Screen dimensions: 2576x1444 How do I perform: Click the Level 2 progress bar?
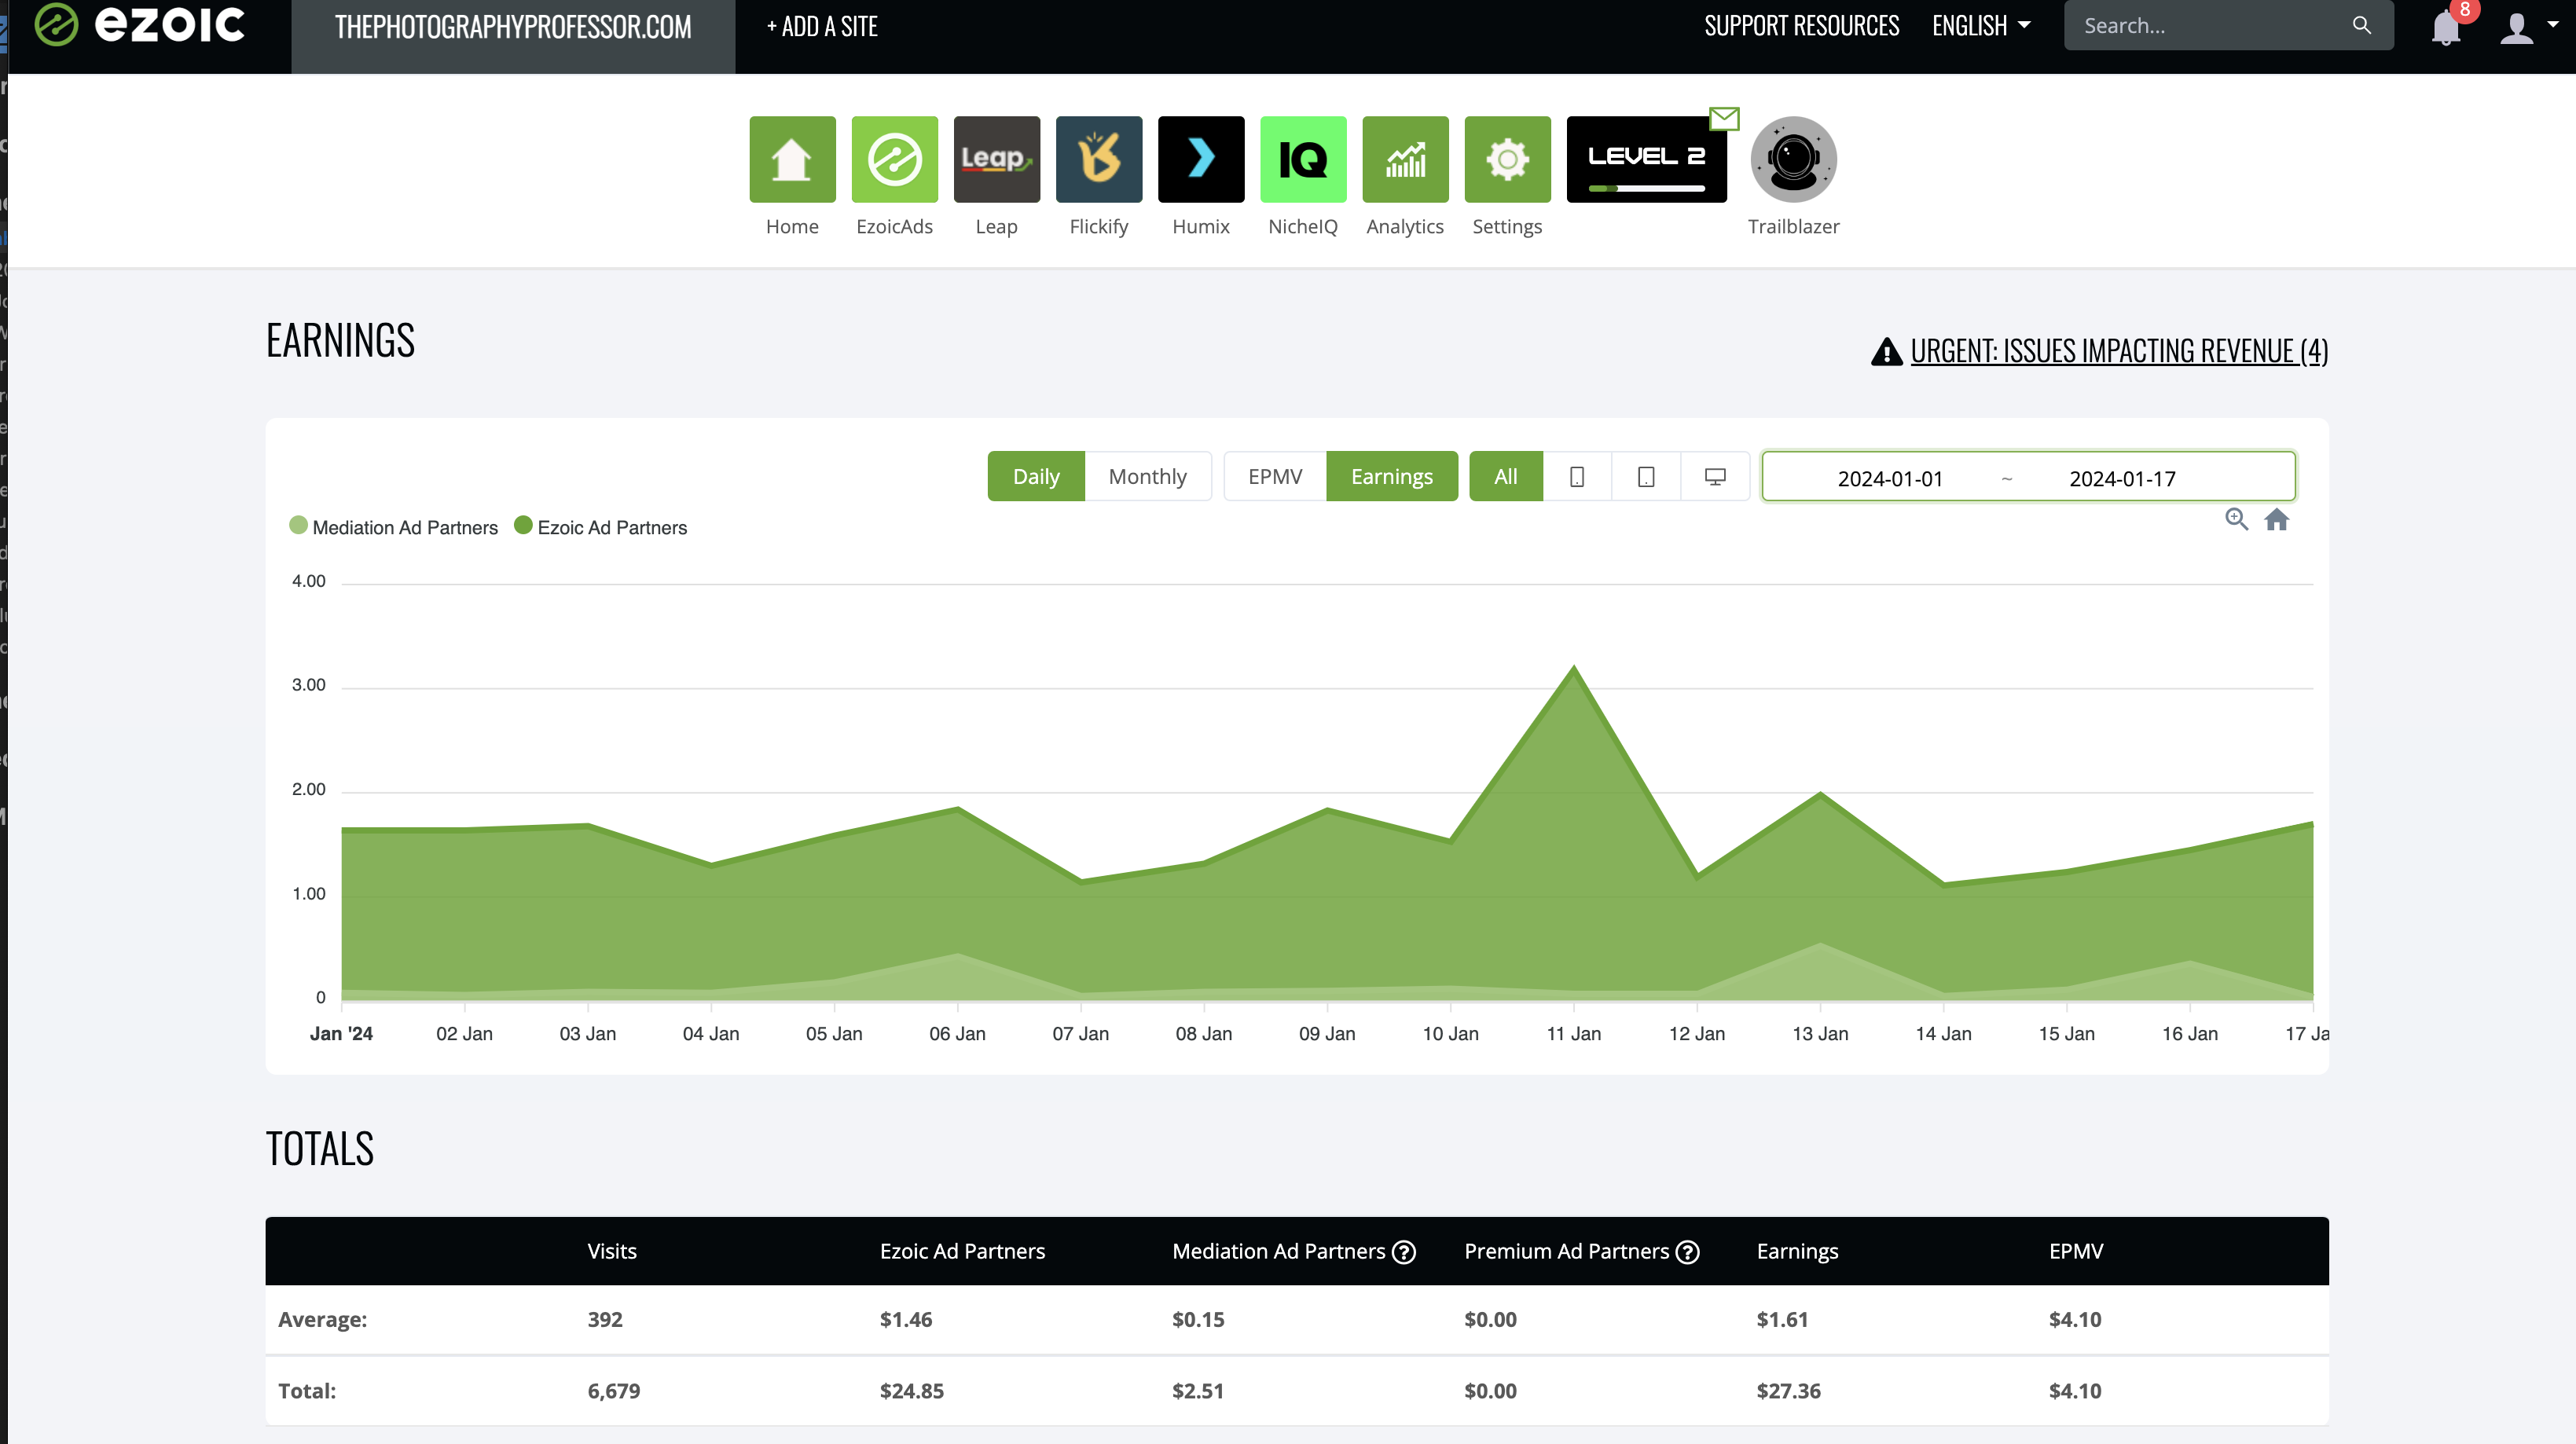[x=1646, y=188]
